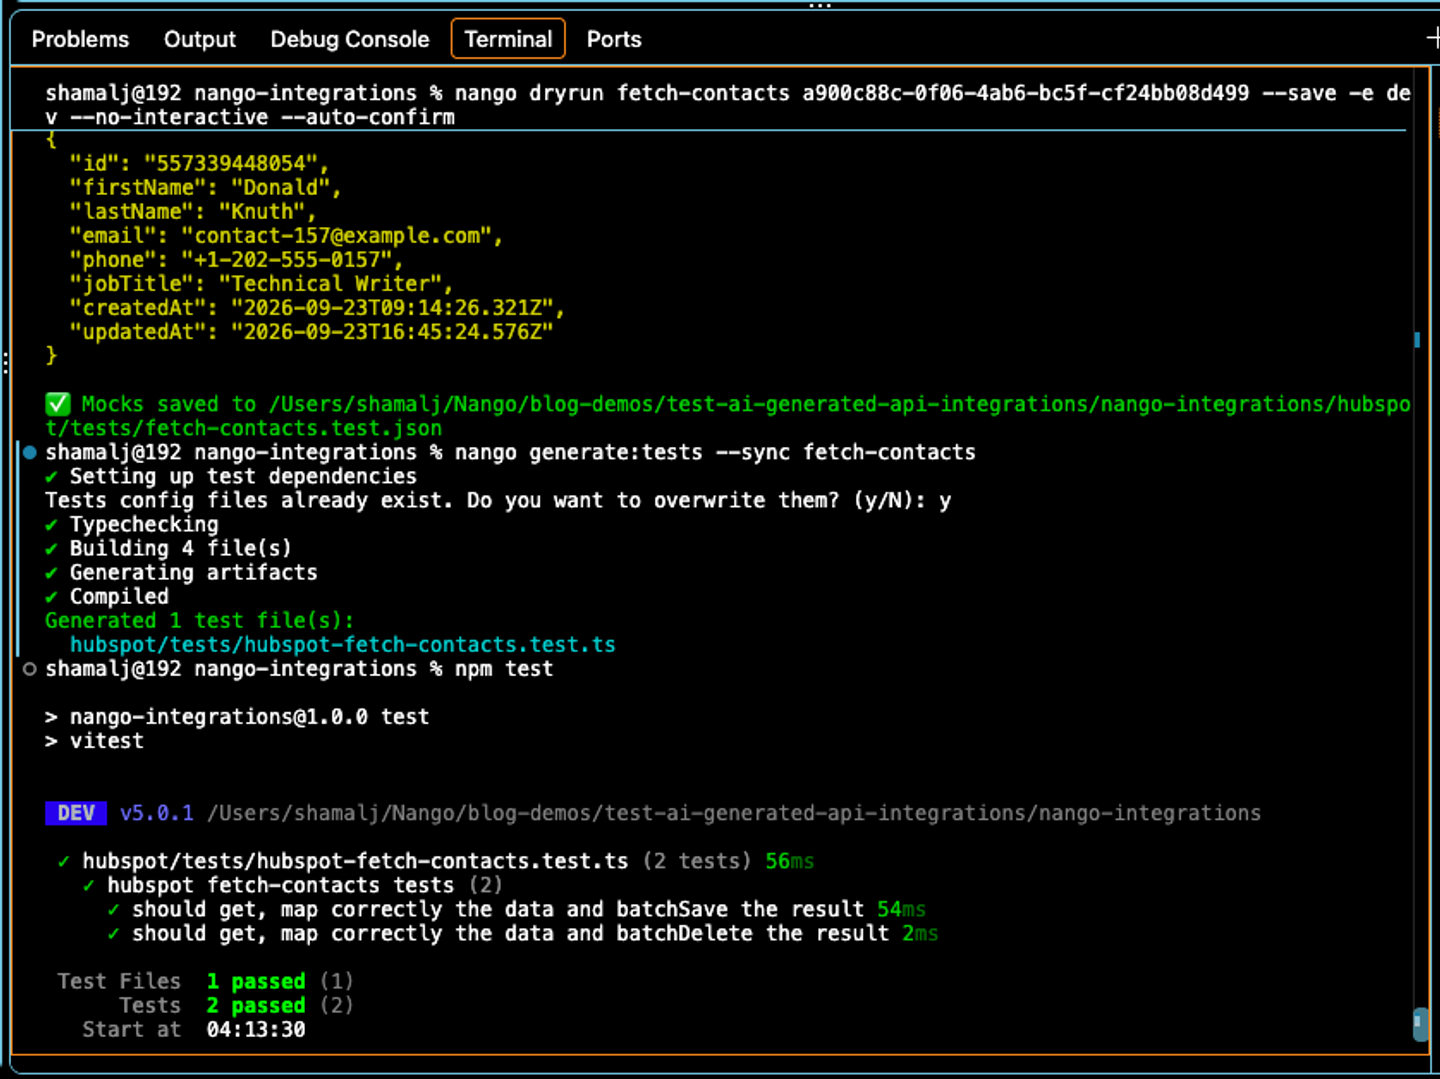Click the terminal scrollbar thumb at bottom right
This screenshot has width=1440, height=1079.
coord(1420,1024)
